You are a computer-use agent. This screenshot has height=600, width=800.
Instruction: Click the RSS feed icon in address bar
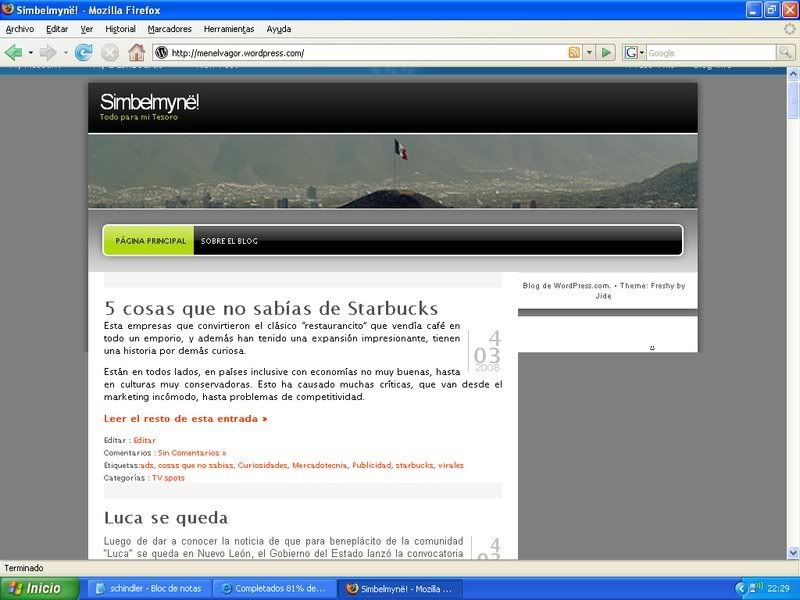[x=574, y=52]
